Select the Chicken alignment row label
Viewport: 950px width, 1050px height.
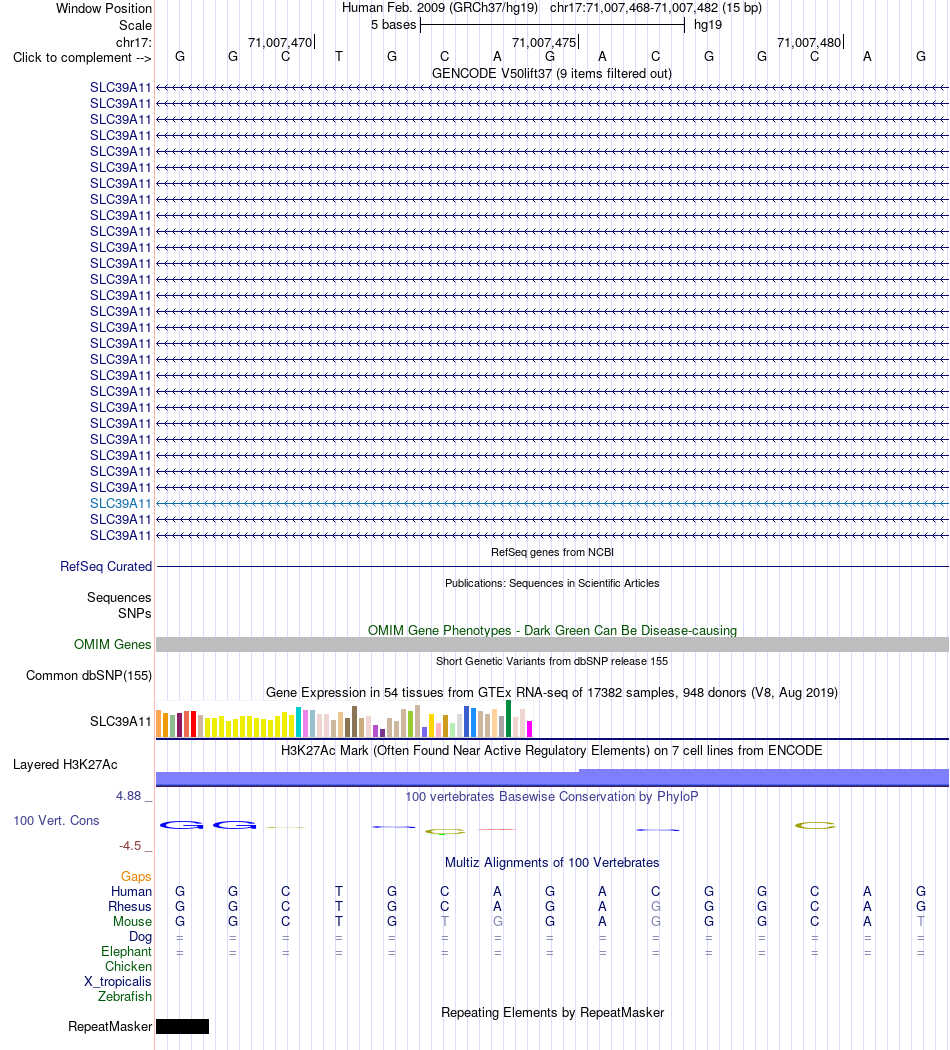tap(128, 967)
